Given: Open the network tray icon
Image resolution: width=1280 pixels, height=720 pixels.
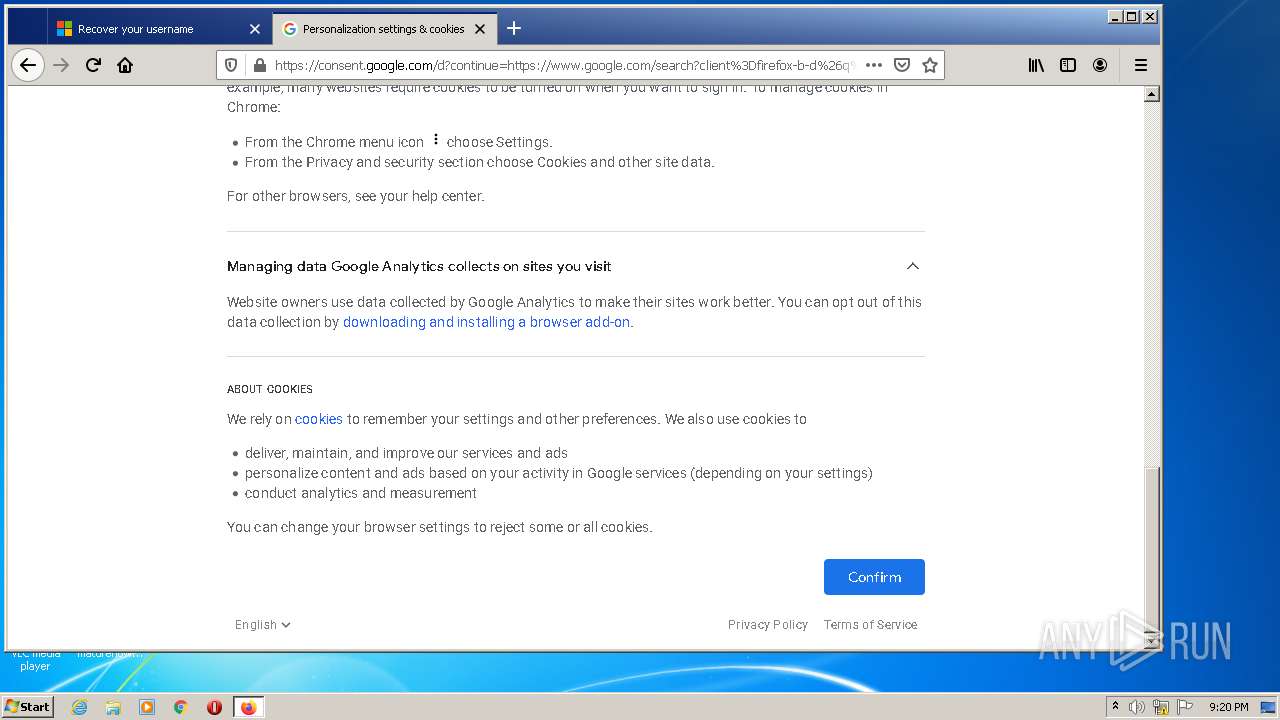Looking at the screenshot, I should 1161,707.
